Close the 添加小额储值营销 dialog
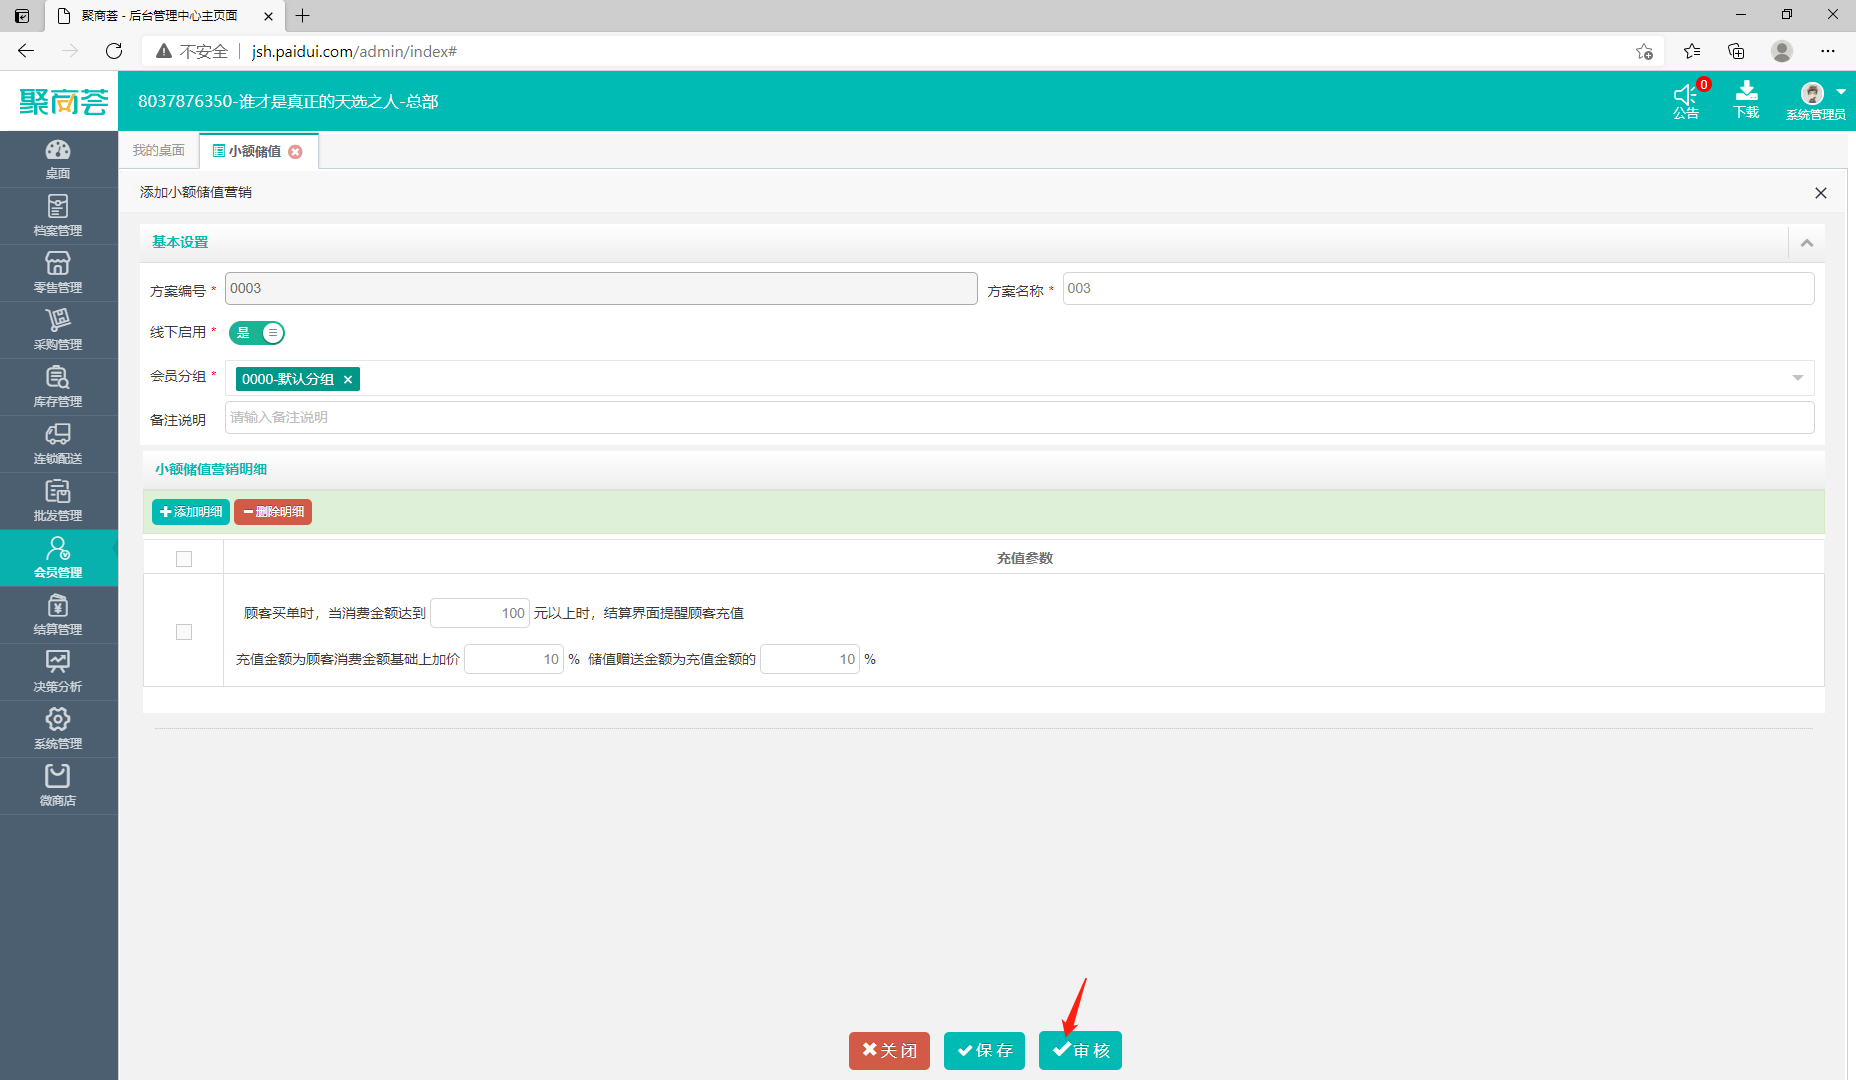 (x=1821, y=193)
